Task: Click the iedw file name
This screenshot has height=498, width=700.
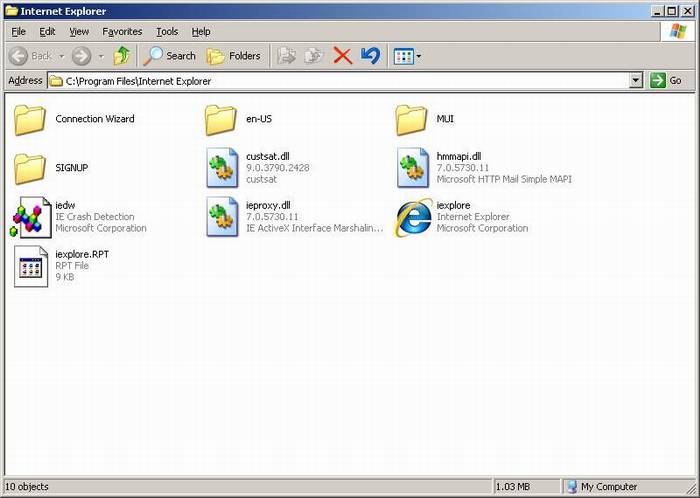Action: [x=65, y=205]
